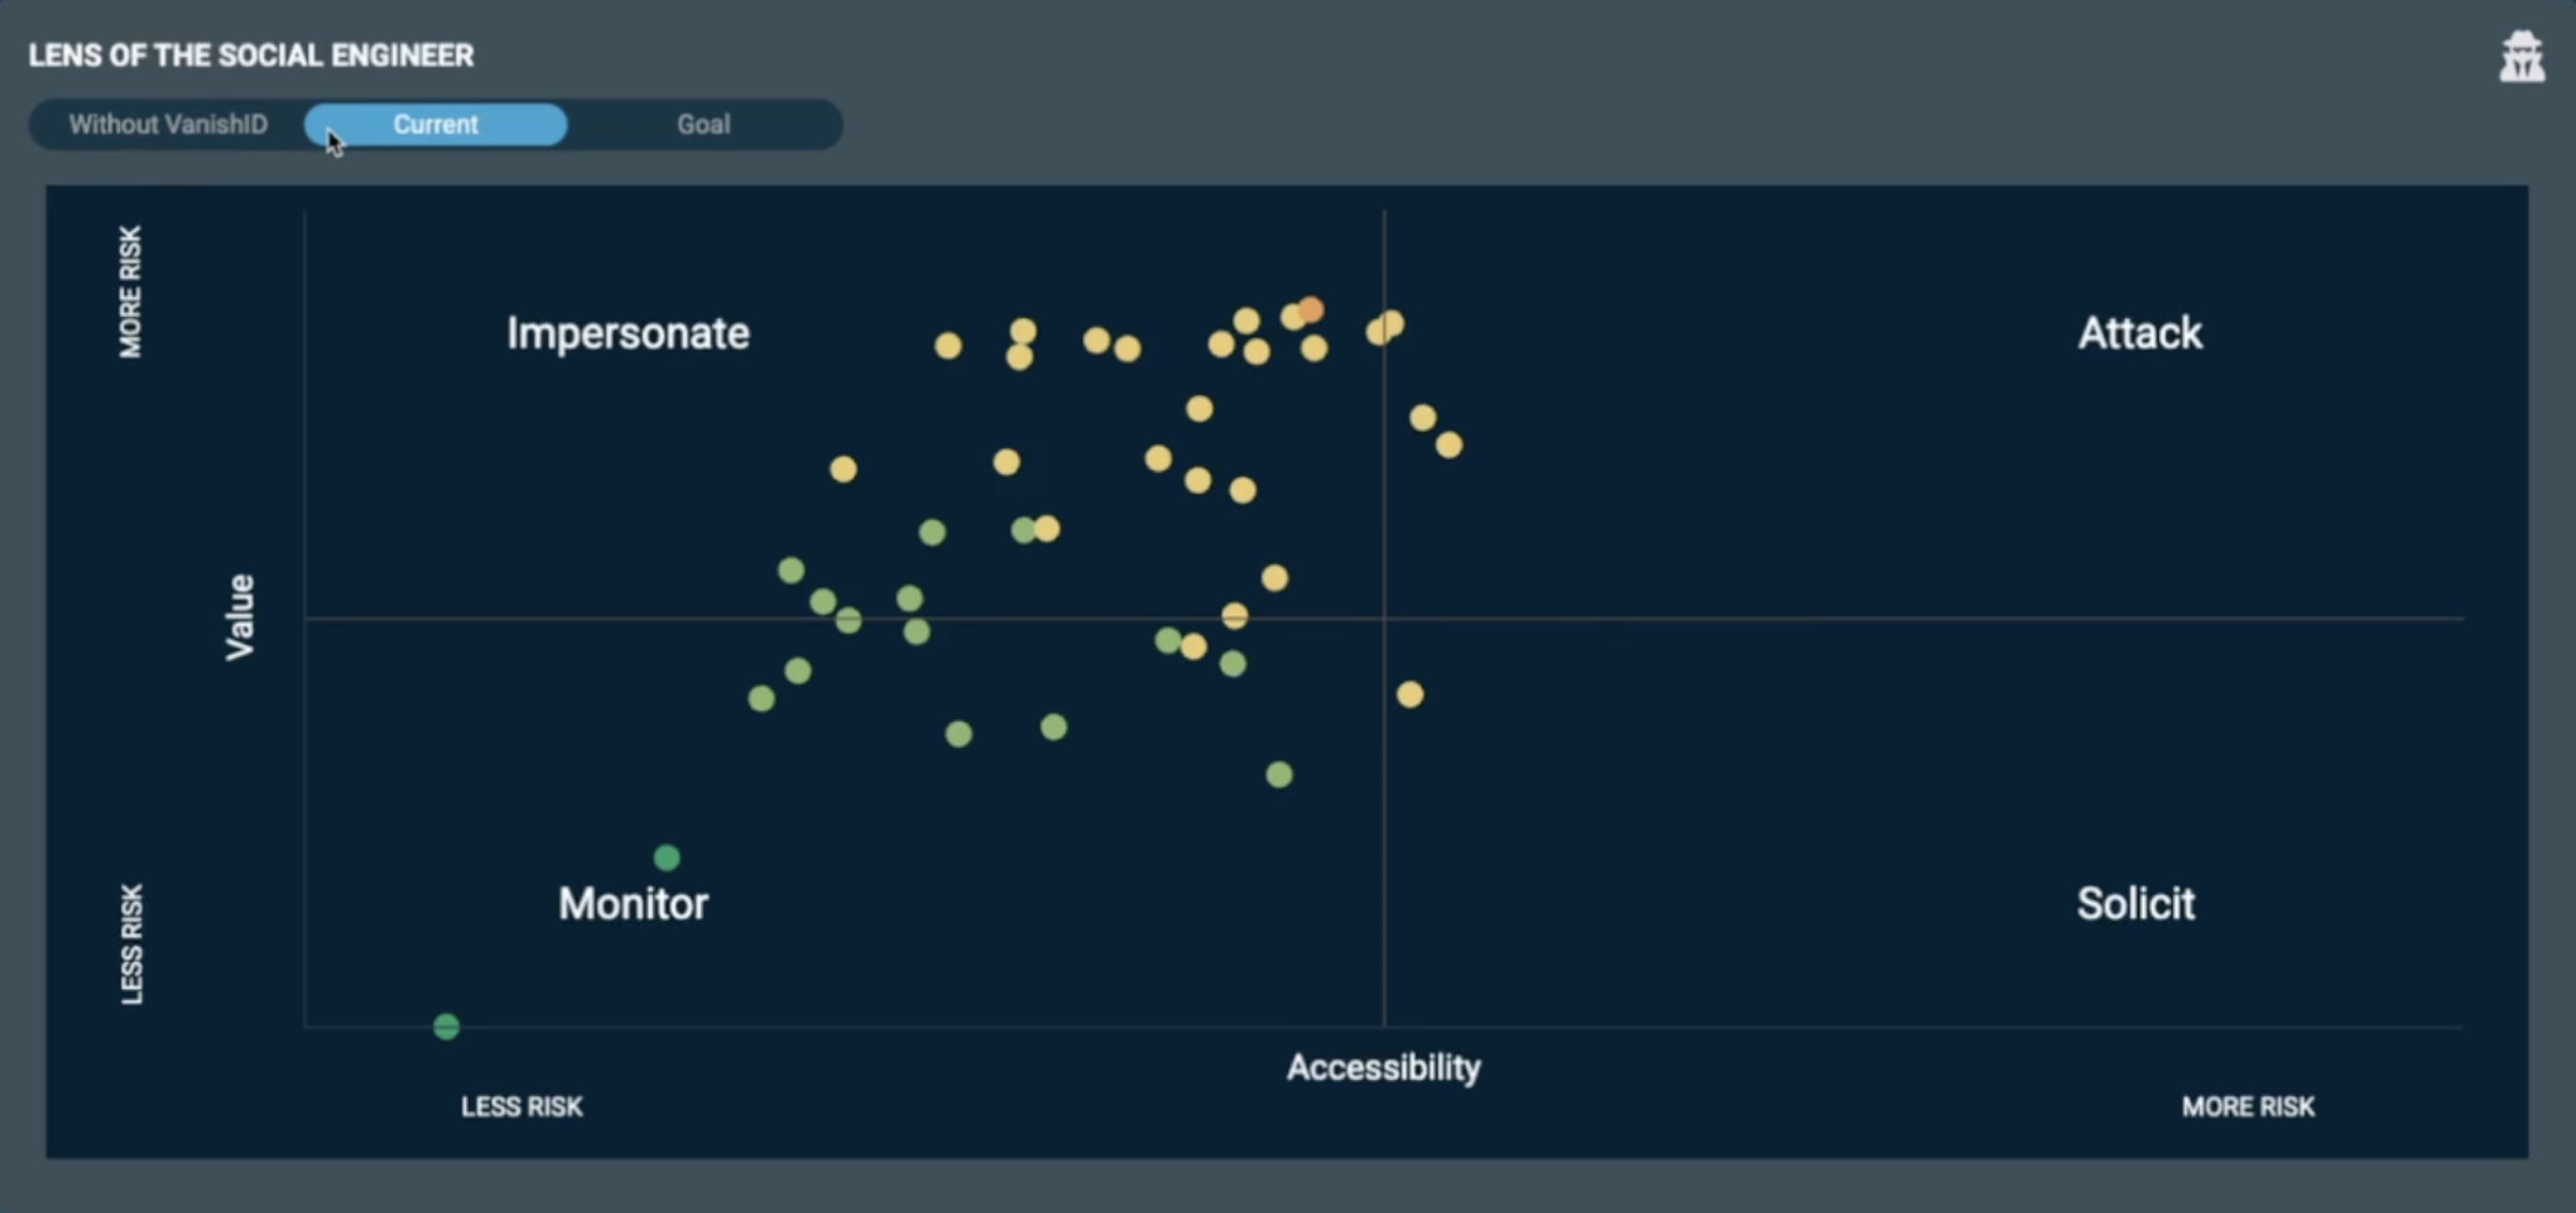Click the Impersonate quadrant label
Image resolution: width=2576 pixels, height=1213 pixels.
(627, 333)
